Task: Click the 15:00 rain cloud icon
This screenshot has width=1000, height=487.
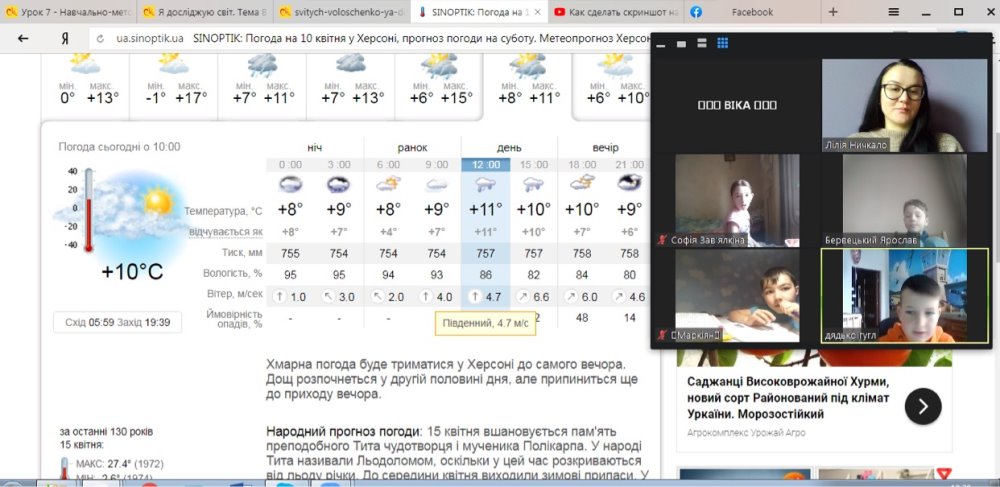Action: click(533, 184)
